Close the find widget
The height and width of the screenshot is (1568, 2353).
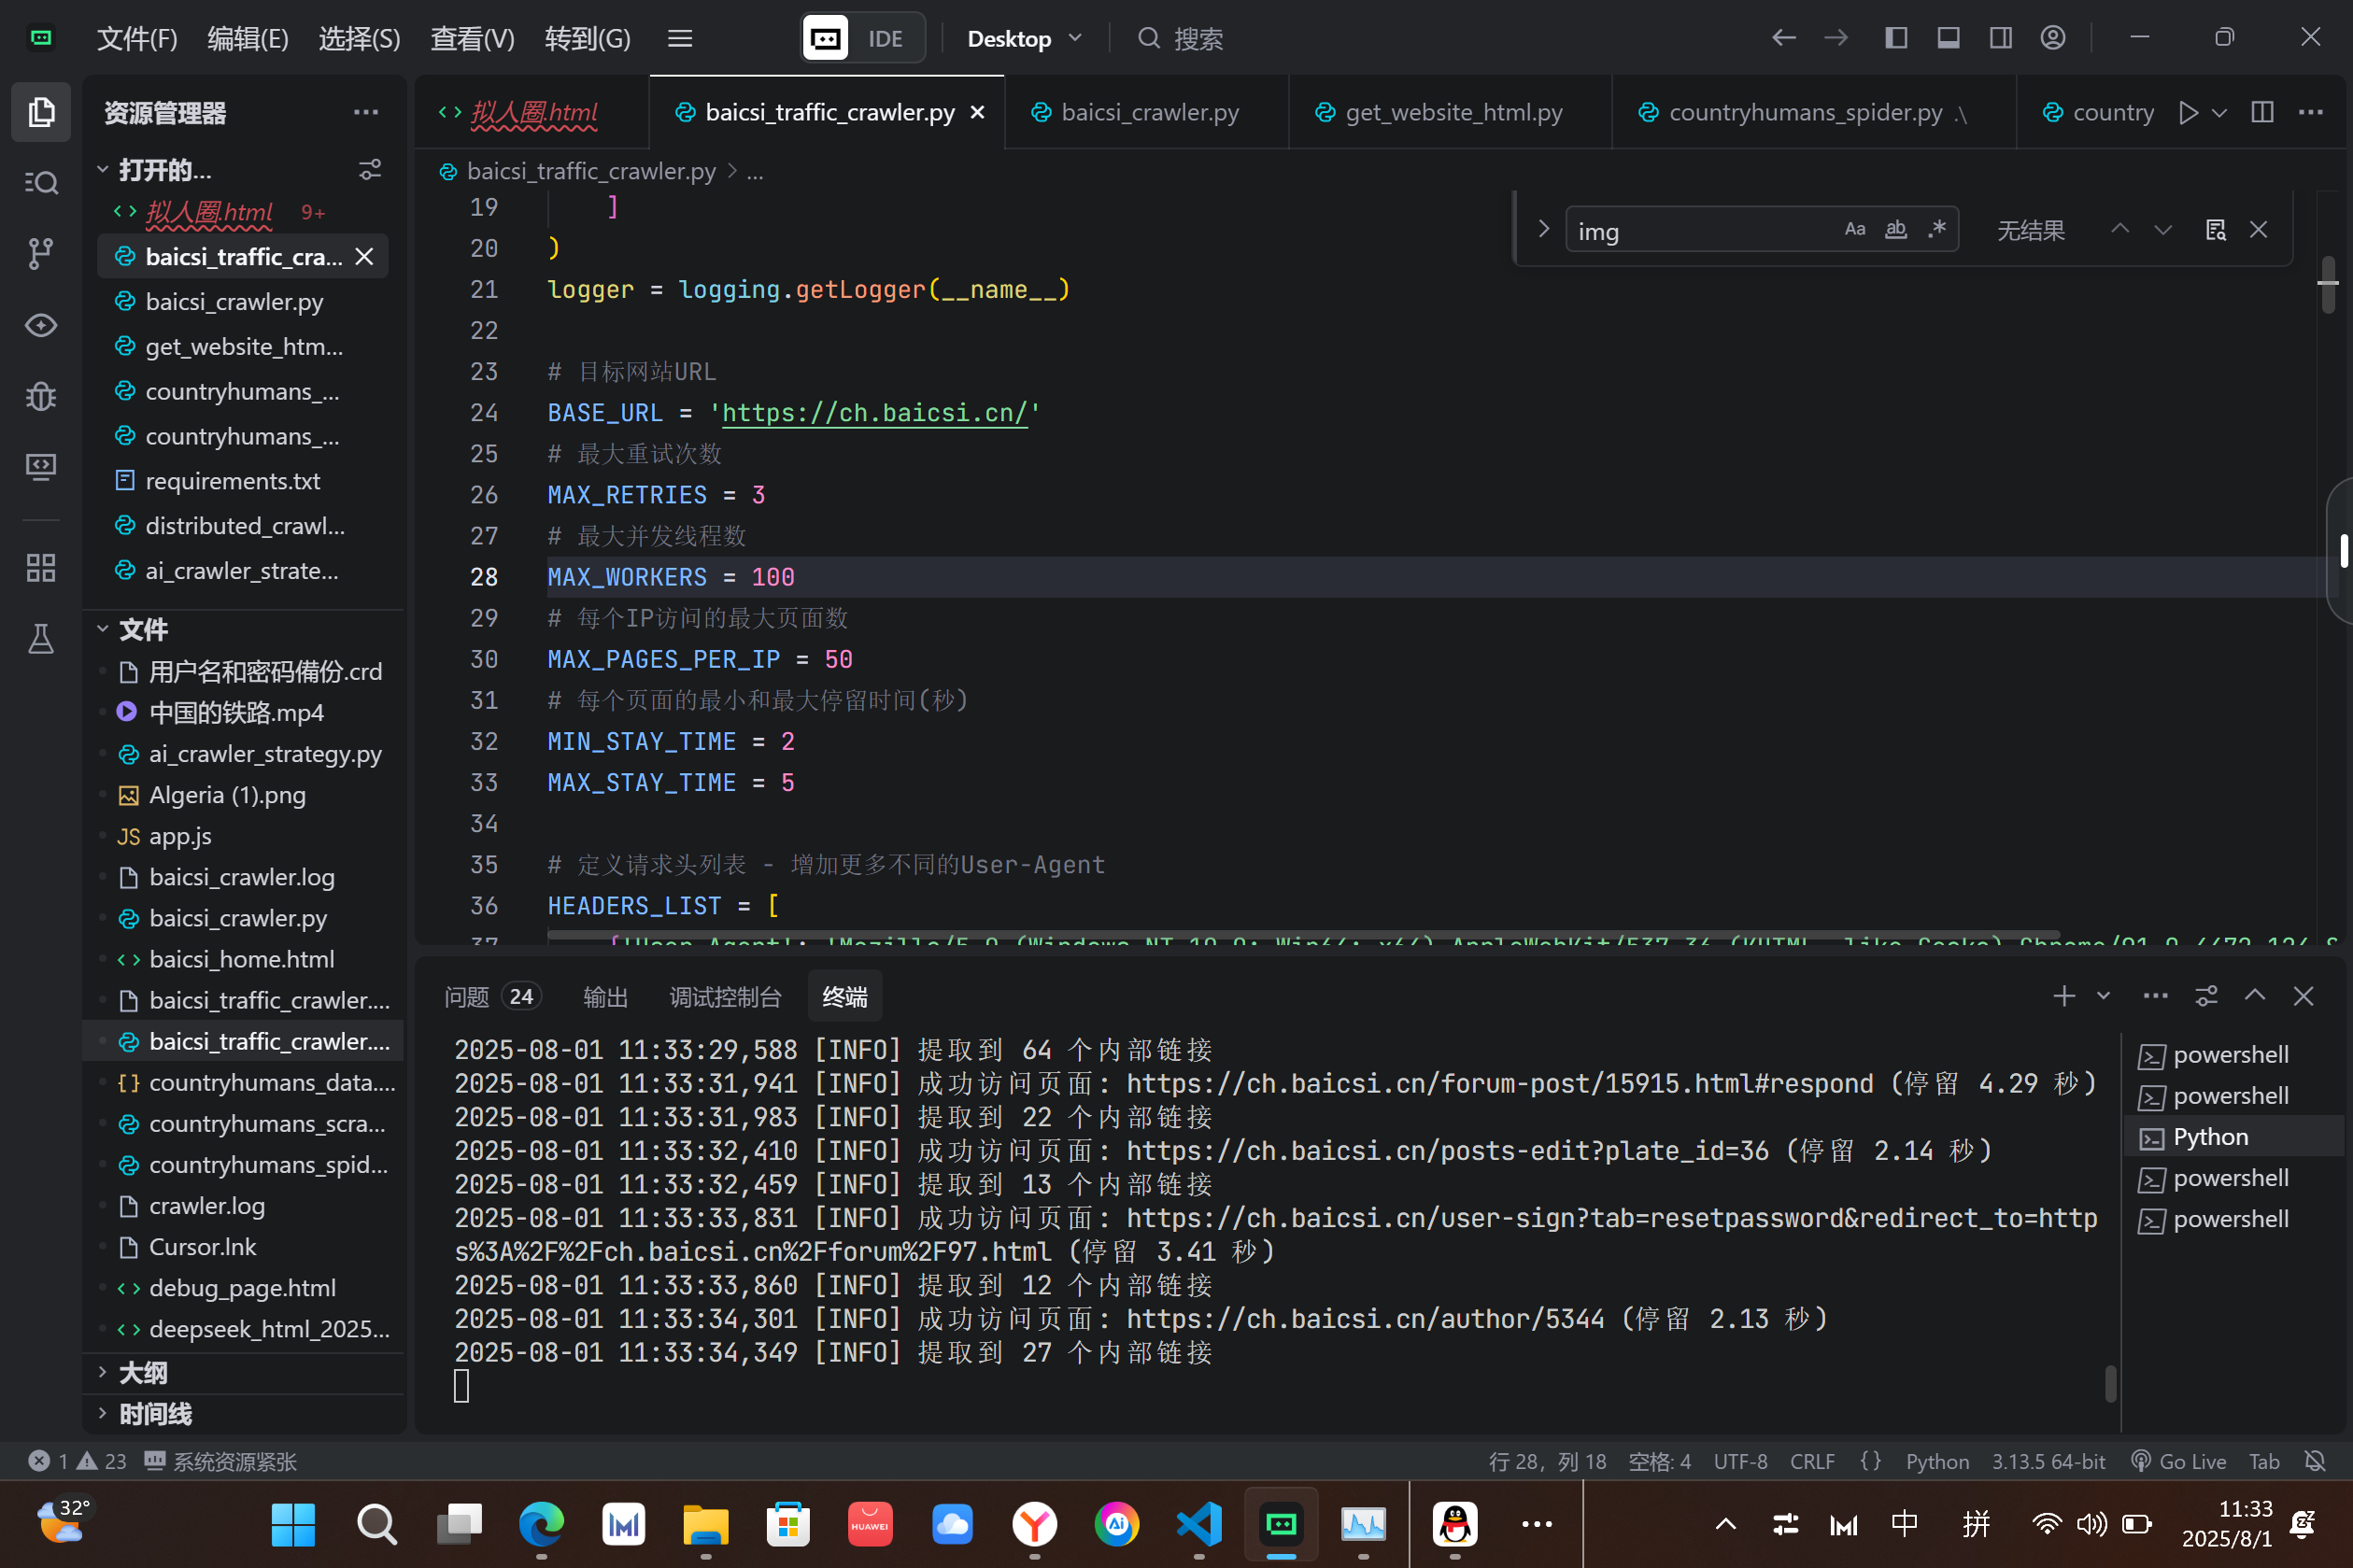(x=2259, y=230)
